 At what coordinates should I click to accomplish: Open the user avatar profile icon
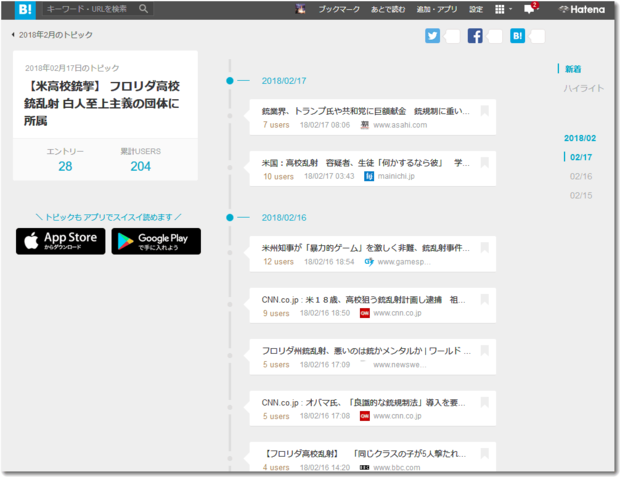(x=301, y=9)
